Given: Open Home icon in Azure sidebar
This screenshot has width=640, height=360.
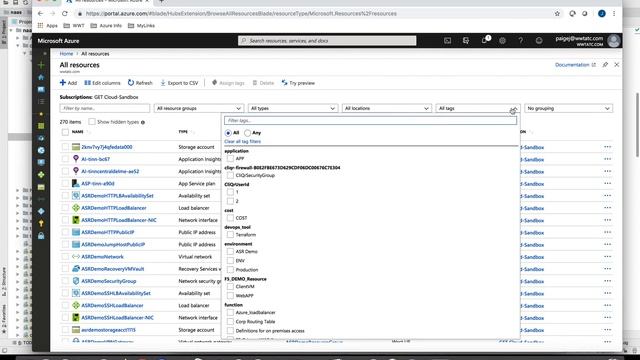Looking at the screenshot, I should tap(41, 77).
